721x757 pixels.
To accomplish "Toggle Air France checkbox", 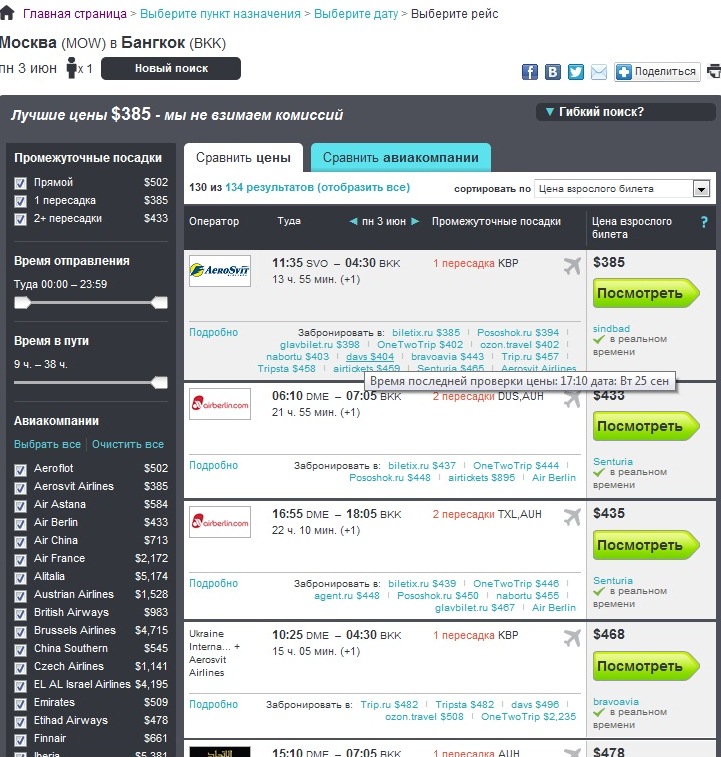I will 20,559.
